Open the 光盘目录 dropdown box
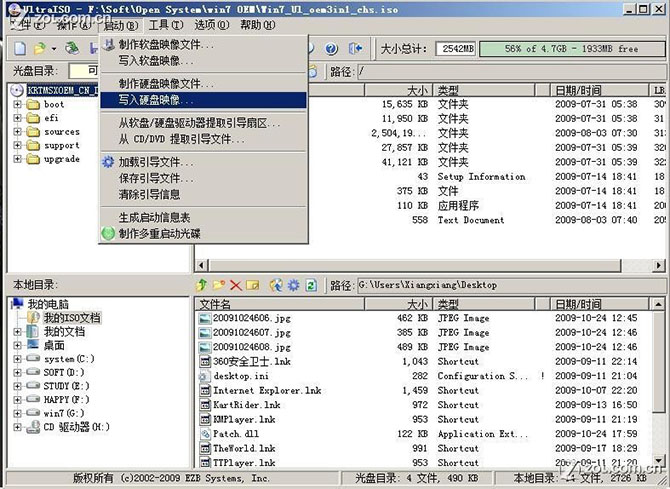 click(x=85, y=71)
